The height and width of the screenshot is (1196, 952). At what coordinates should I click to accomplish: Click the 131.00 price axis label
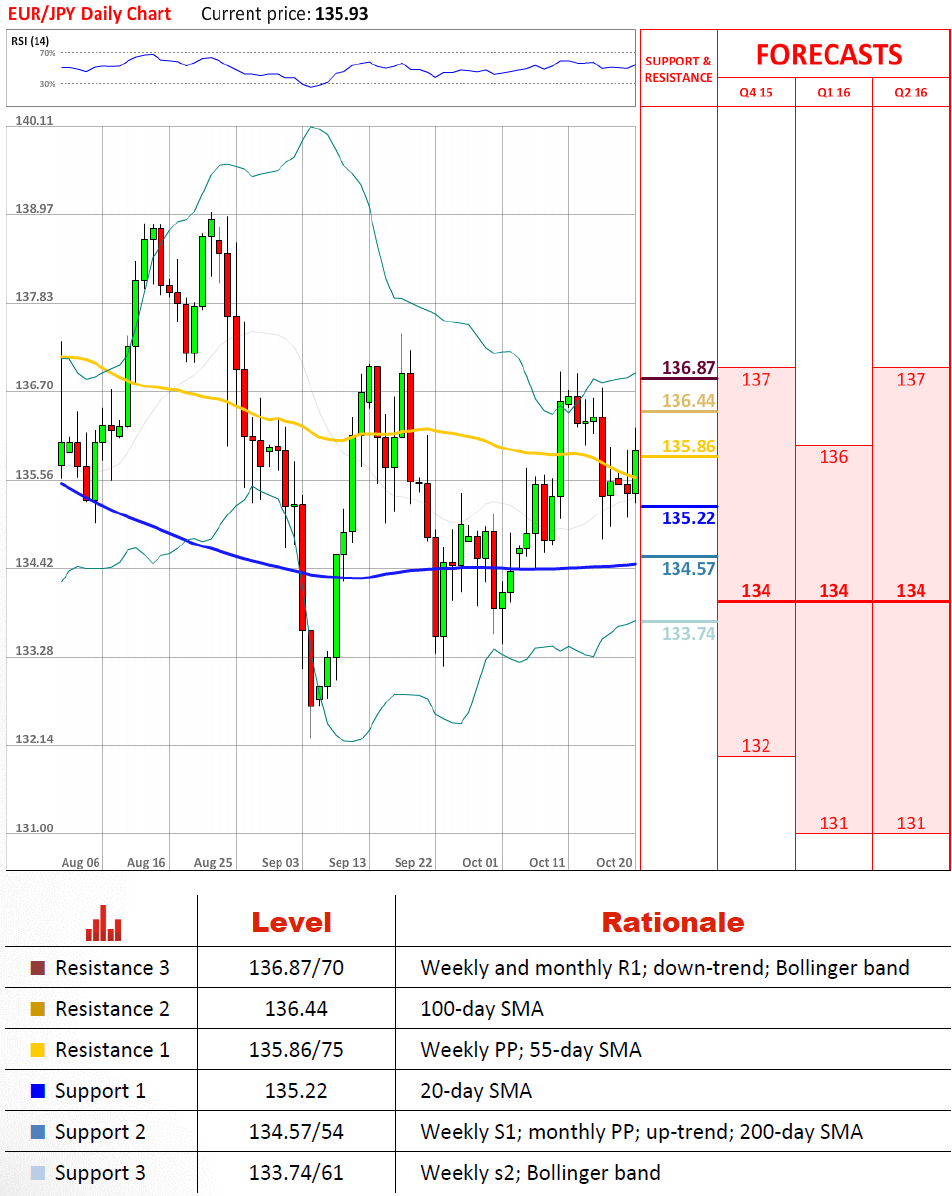click(x=34, y=828)
